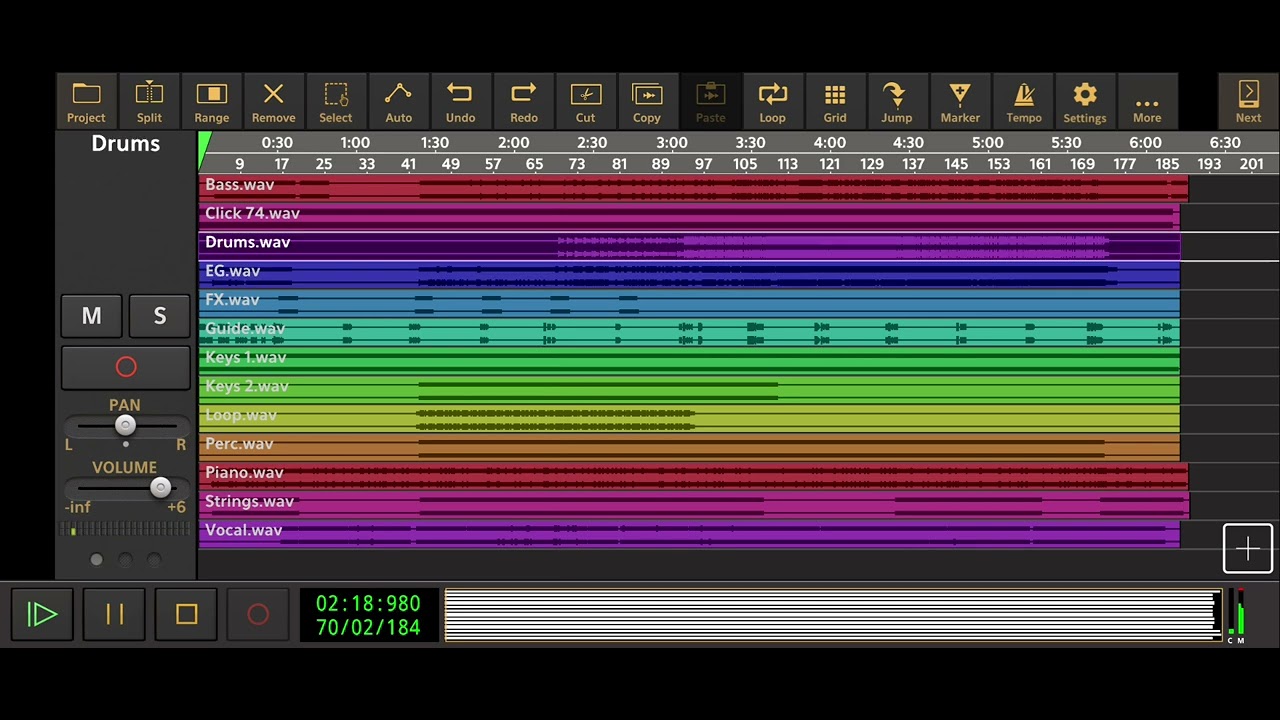Select the Vocal.wav track
Image resolution: width=1280 pixels, height=720 pixels.
point(689,533)
